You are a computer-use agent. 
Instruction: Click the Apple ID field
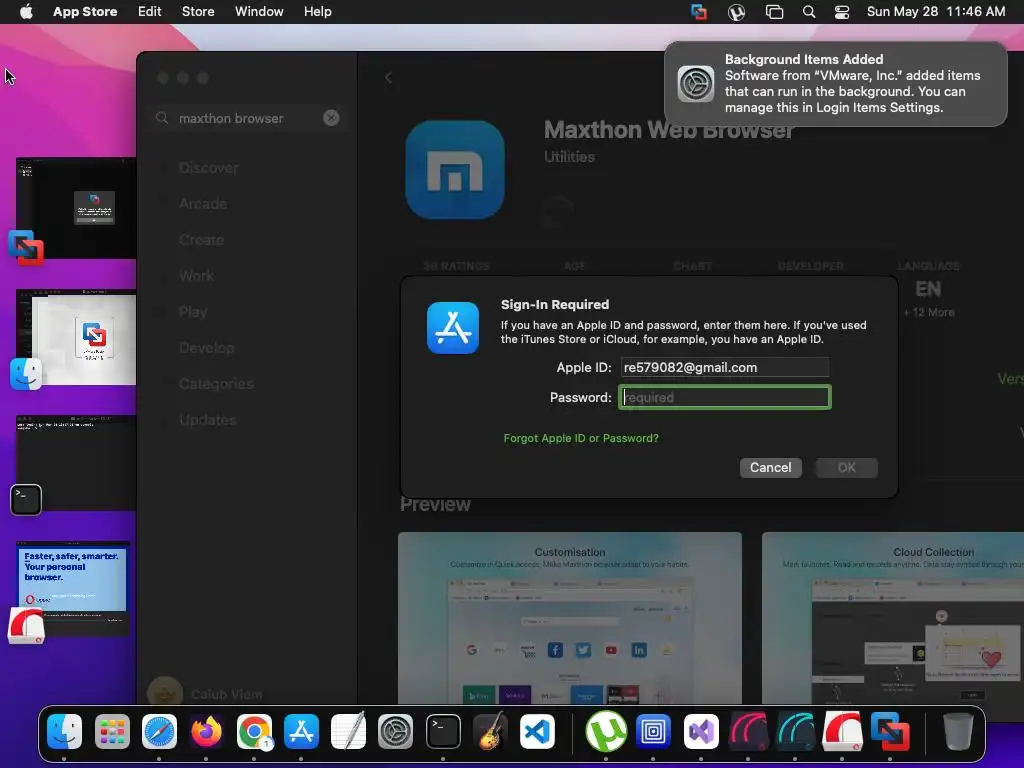pos(724,367)
